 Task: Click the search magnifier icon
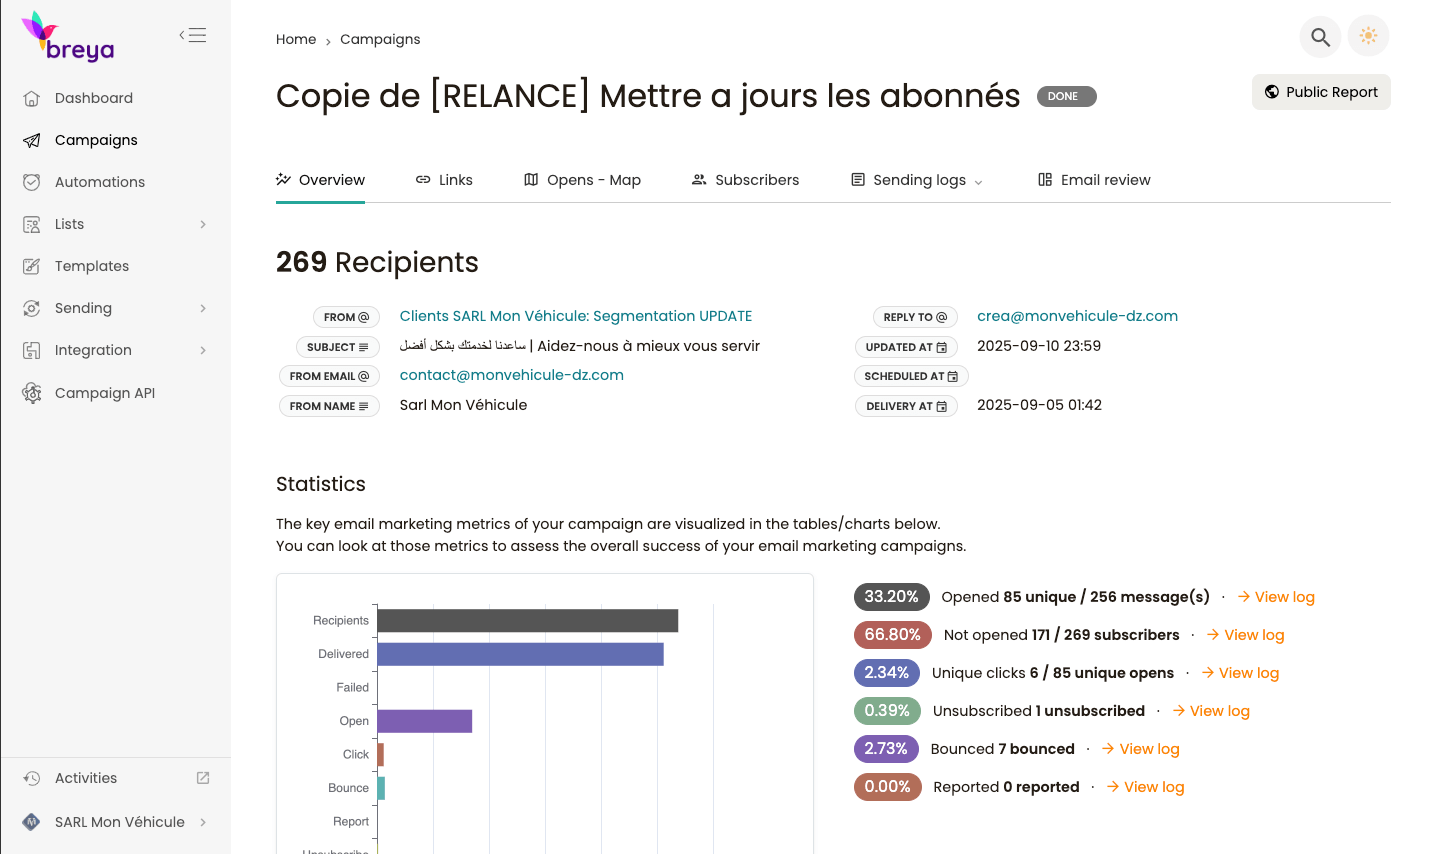pos(1320,37)
